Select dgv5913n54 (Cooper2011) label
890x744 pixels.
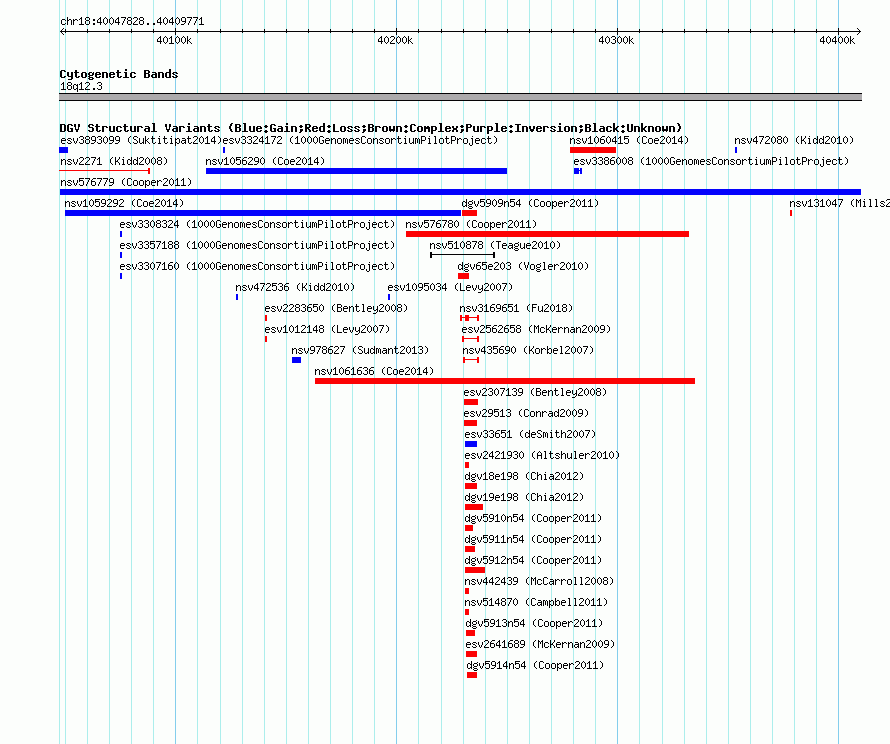pyautogui.click(x=535, y=623)
